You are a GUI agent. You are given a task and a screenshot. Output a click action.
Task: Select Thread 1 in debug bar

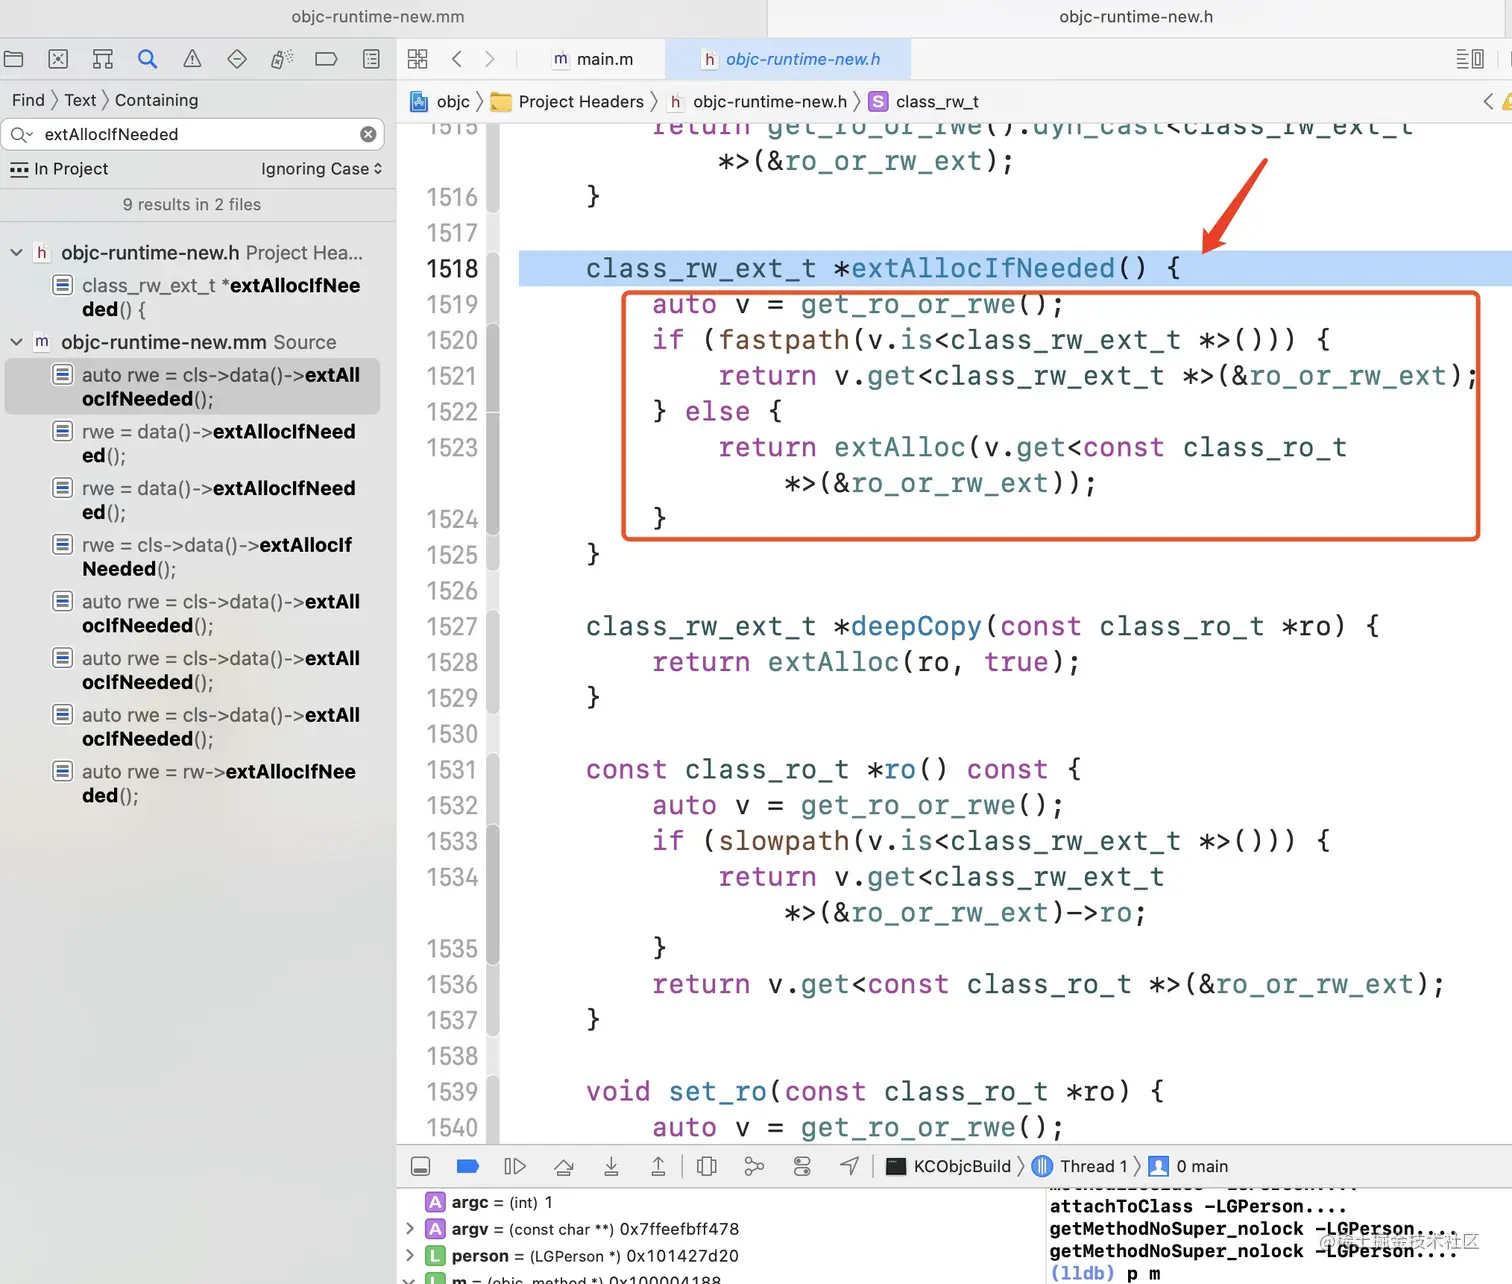1079,1167
